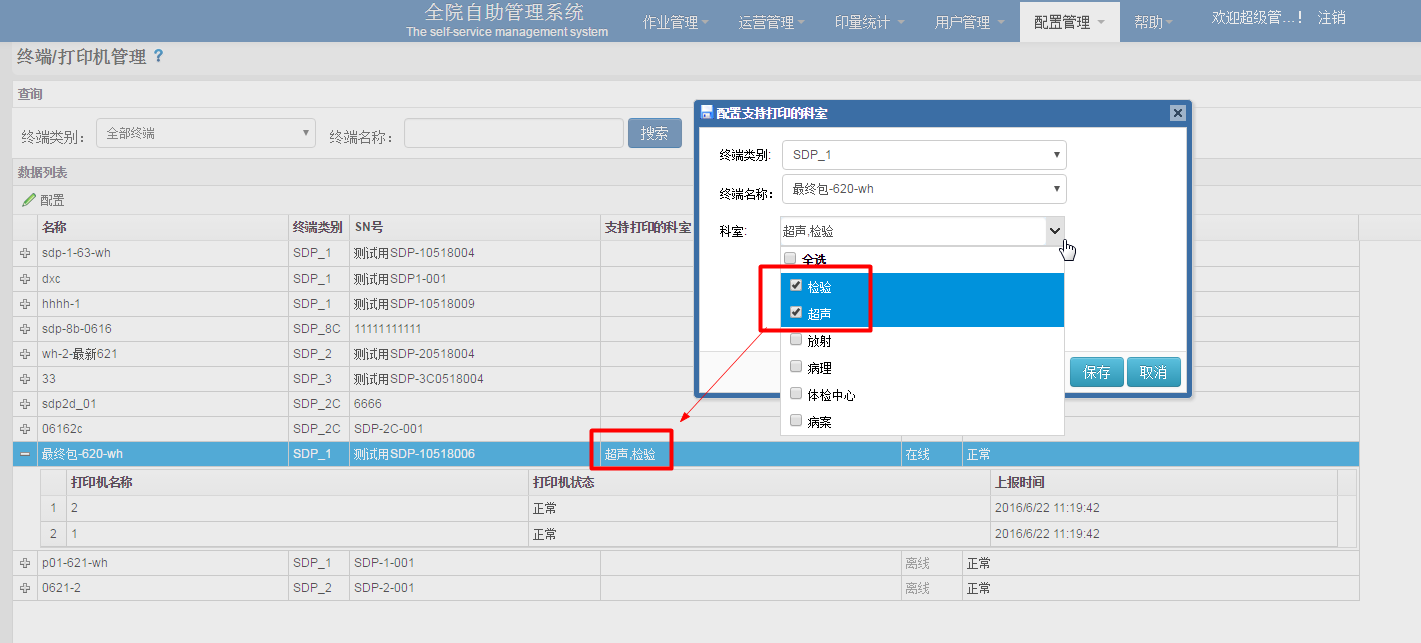Viewport: 1421px width, 643px height.
Task: Click the blue help question mark icon
Action: pyautogui.click(x=158, y=57)
